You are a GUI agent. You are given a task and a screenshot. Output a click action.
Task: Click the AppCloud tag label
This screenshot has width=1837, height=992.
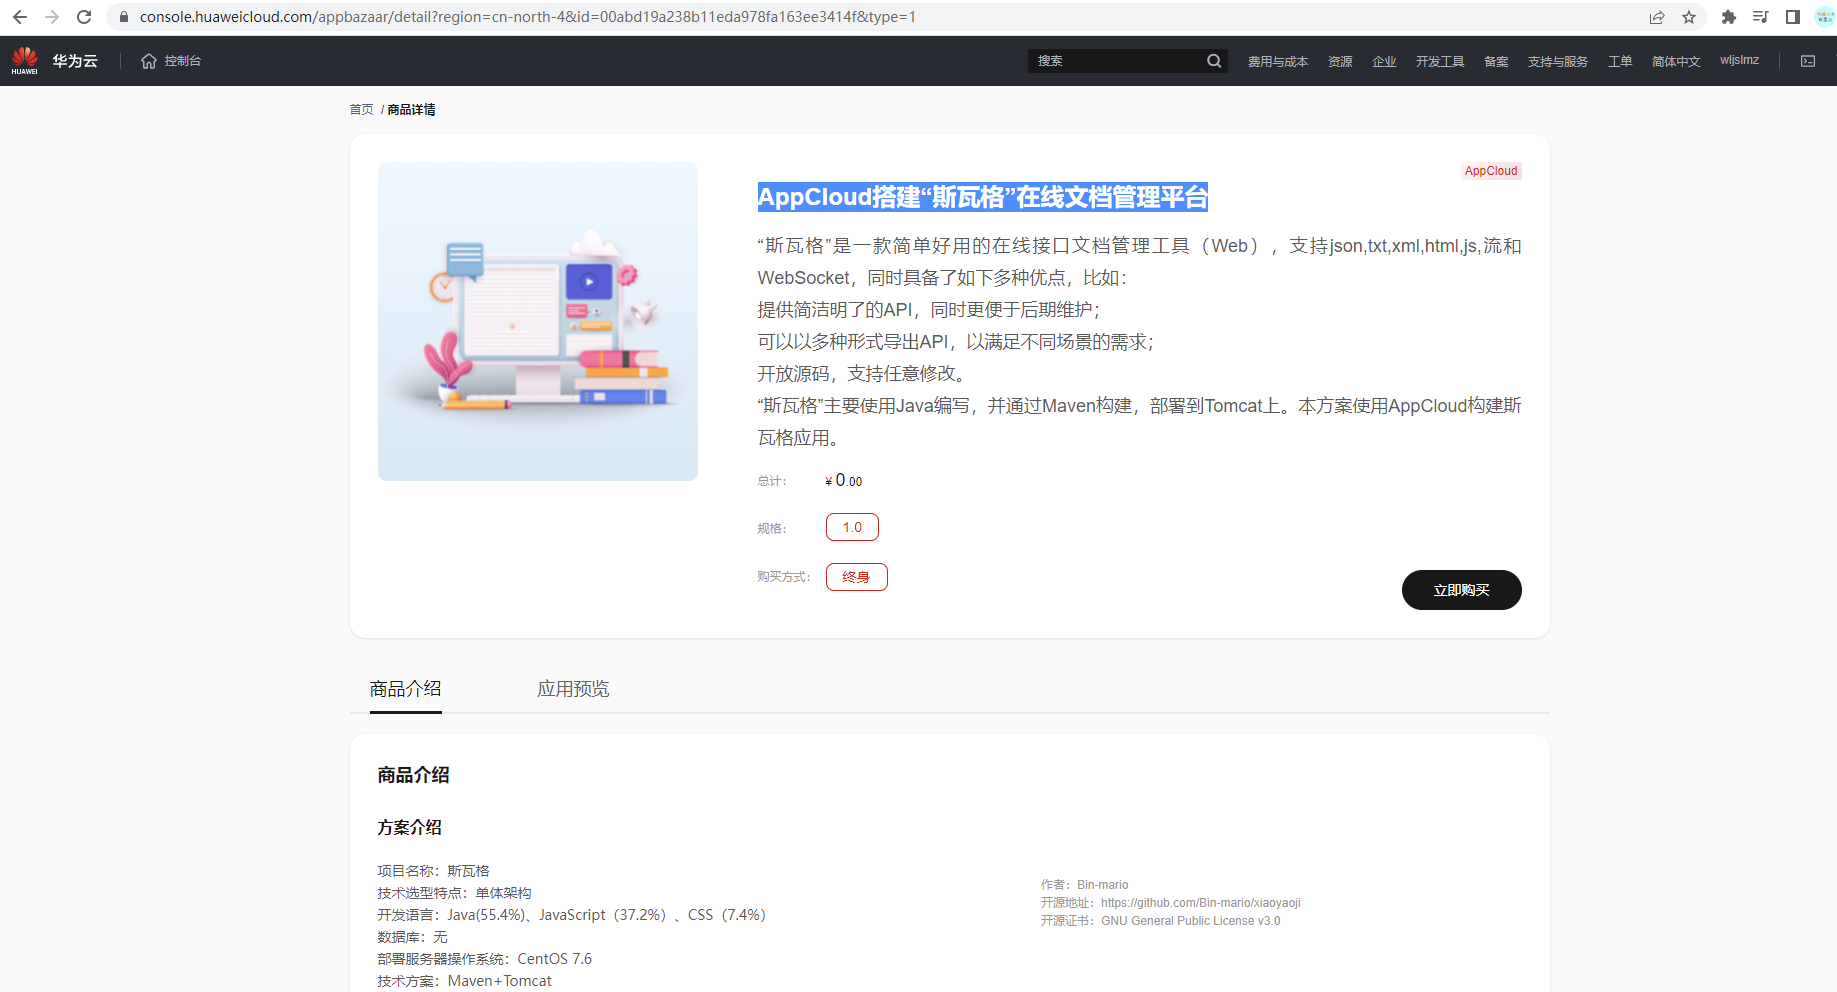pos(1491,171)
